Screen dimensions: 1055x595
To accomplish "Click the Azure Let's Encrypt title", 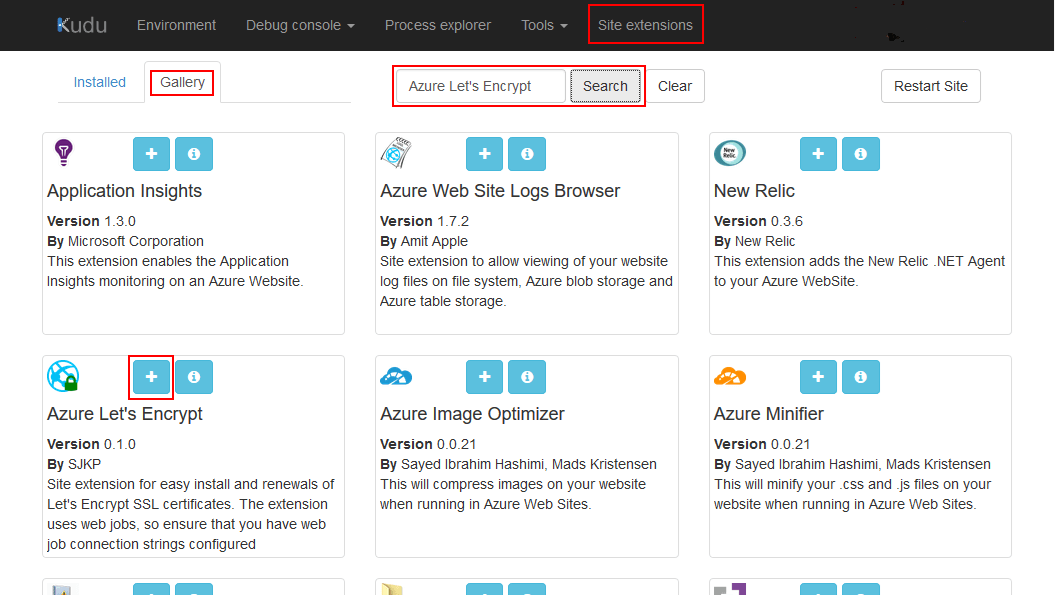I will coord(124,414).
